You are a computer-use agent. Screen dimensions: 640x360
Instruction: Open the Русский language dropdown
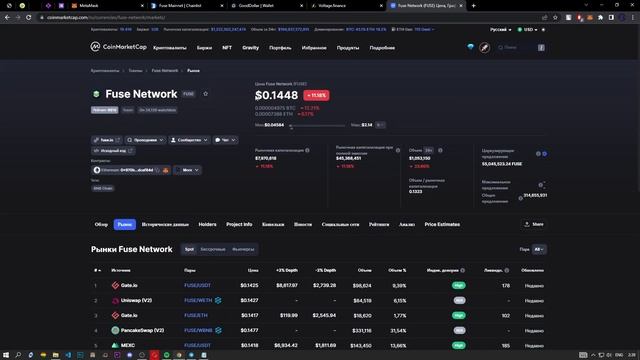click(x=500, y=29)
